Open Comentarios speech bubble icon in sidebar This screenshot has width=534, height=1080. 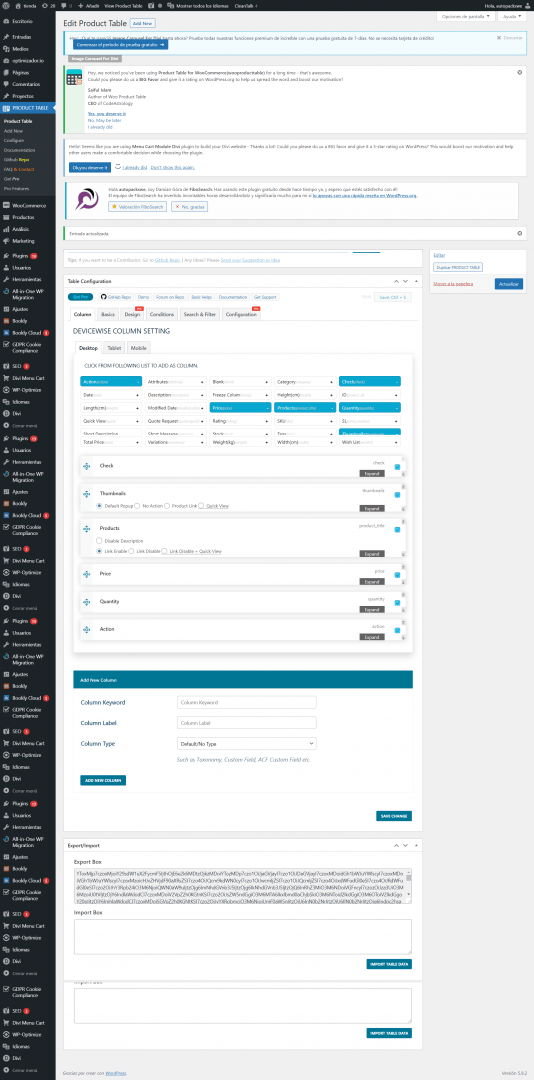[6, 84]
